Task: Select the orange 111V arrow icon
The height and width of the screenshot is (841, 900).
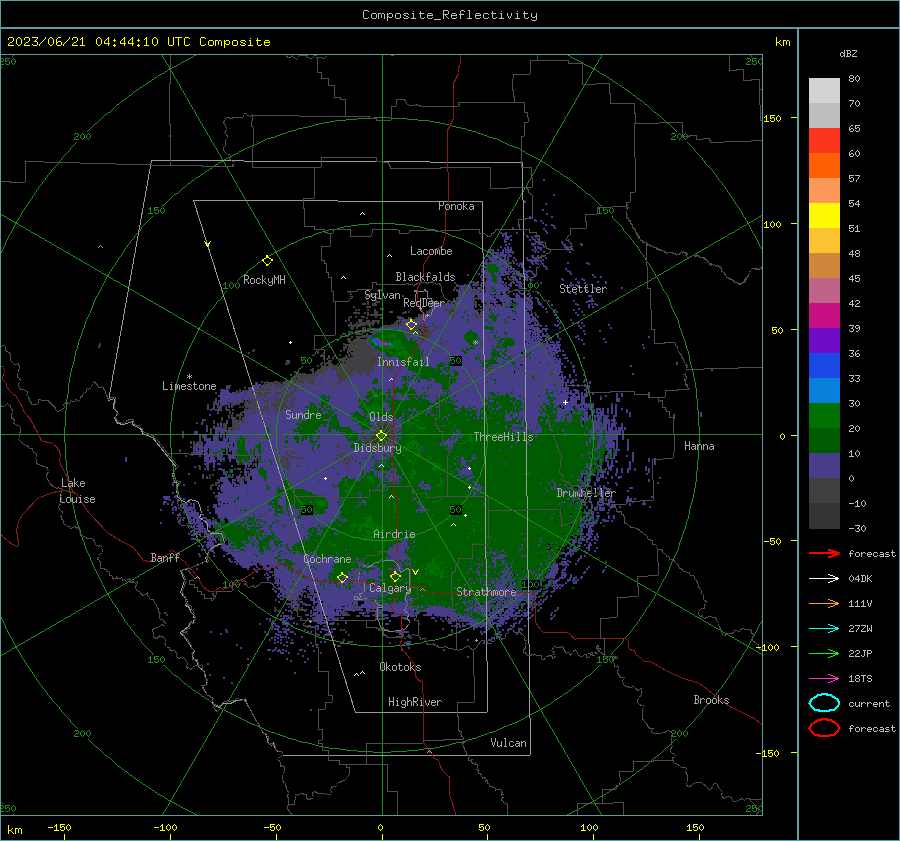Action: pyautogui.click(x=824, y=603)
